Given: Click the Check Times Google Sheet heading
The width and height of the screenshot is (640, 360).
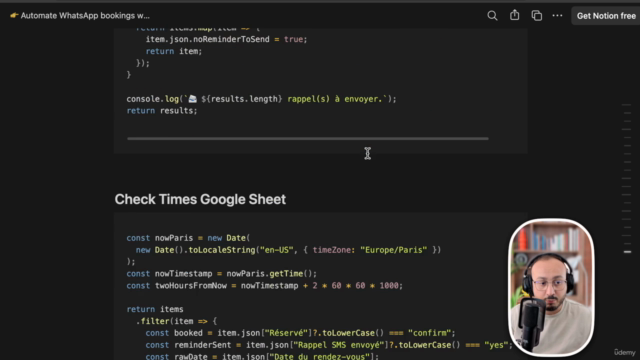Looking at the screenshot, I should (200, 199).
